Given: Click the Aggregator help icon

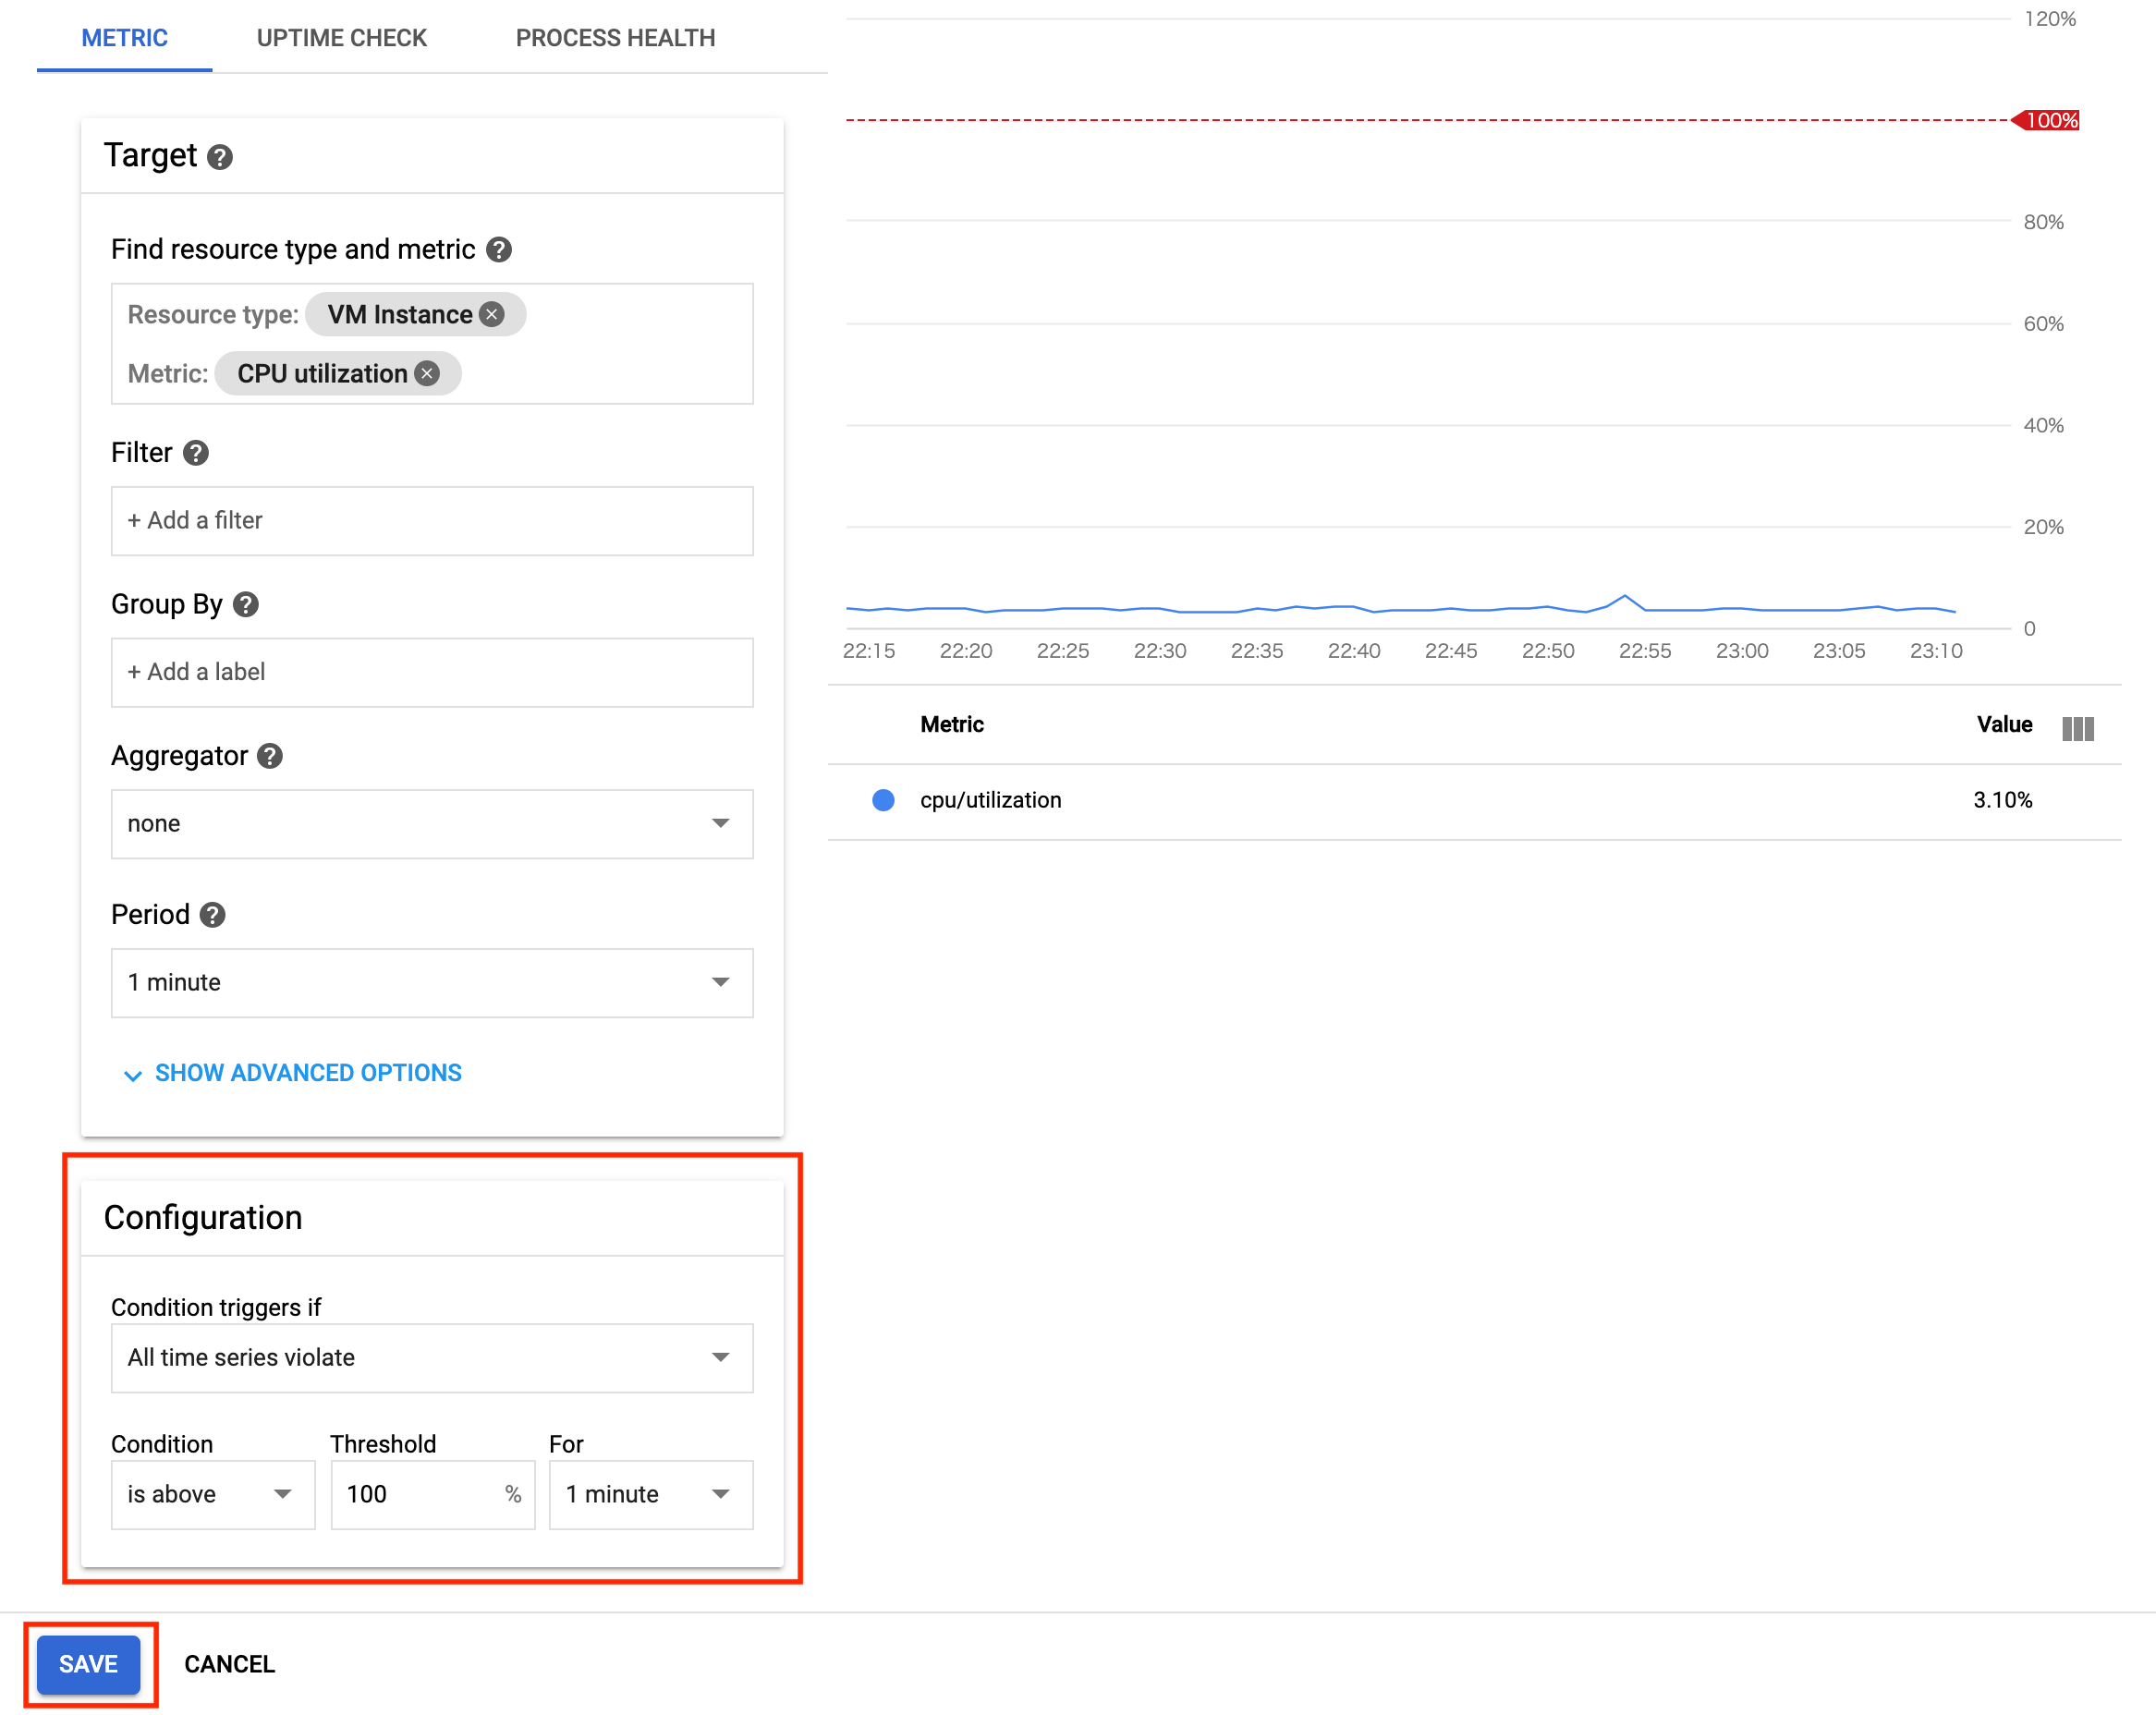Looking at the screenshot, I should tap(270, 756).
